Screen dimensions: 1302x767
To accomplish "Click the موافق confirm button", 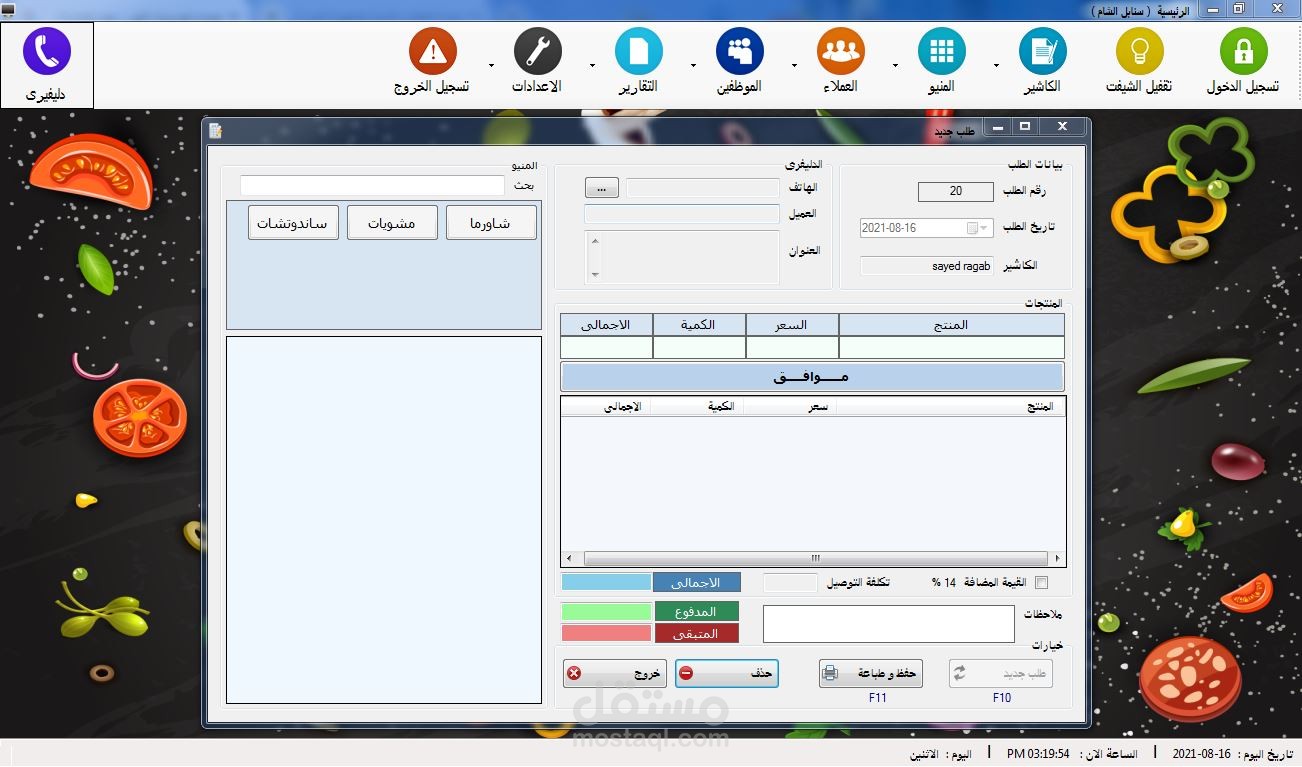I will [812, 377].
